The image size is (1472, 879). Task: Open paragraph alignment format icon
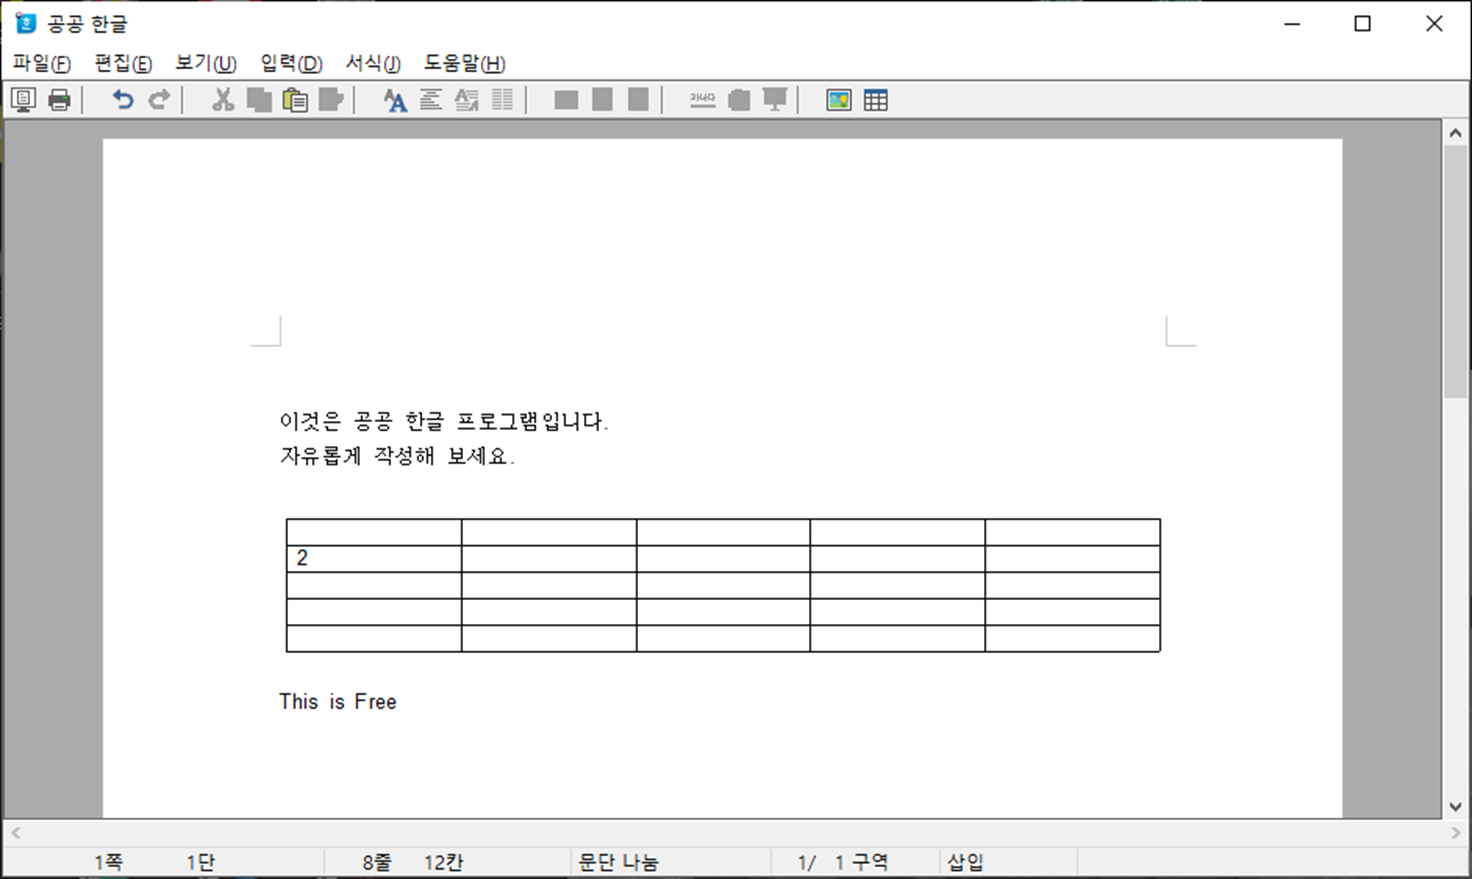pos(431,100)
